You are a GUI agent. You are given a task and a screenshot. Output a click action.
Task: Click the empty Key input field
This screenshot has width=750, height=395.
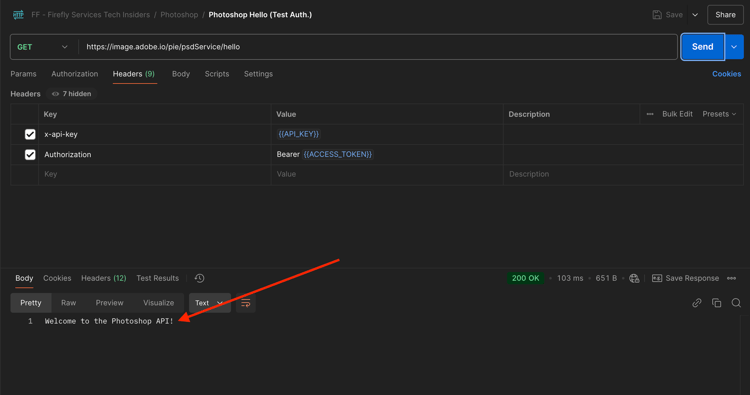pyautogui.click(x=154, y=175)
